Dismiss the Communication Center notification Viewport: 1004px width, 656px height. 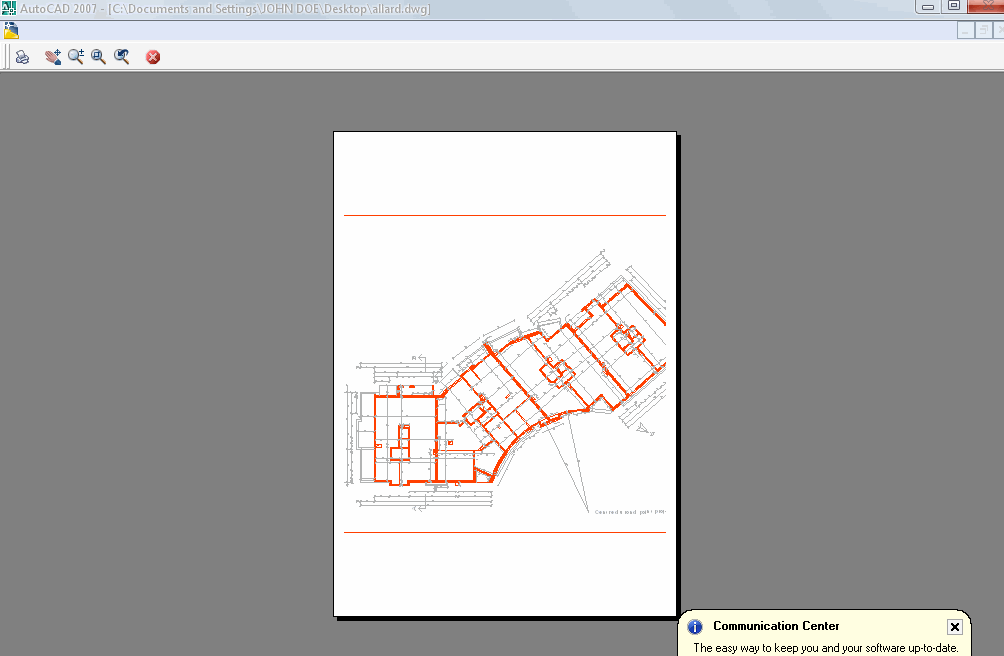pyautogui.click(x=955, y=626)
